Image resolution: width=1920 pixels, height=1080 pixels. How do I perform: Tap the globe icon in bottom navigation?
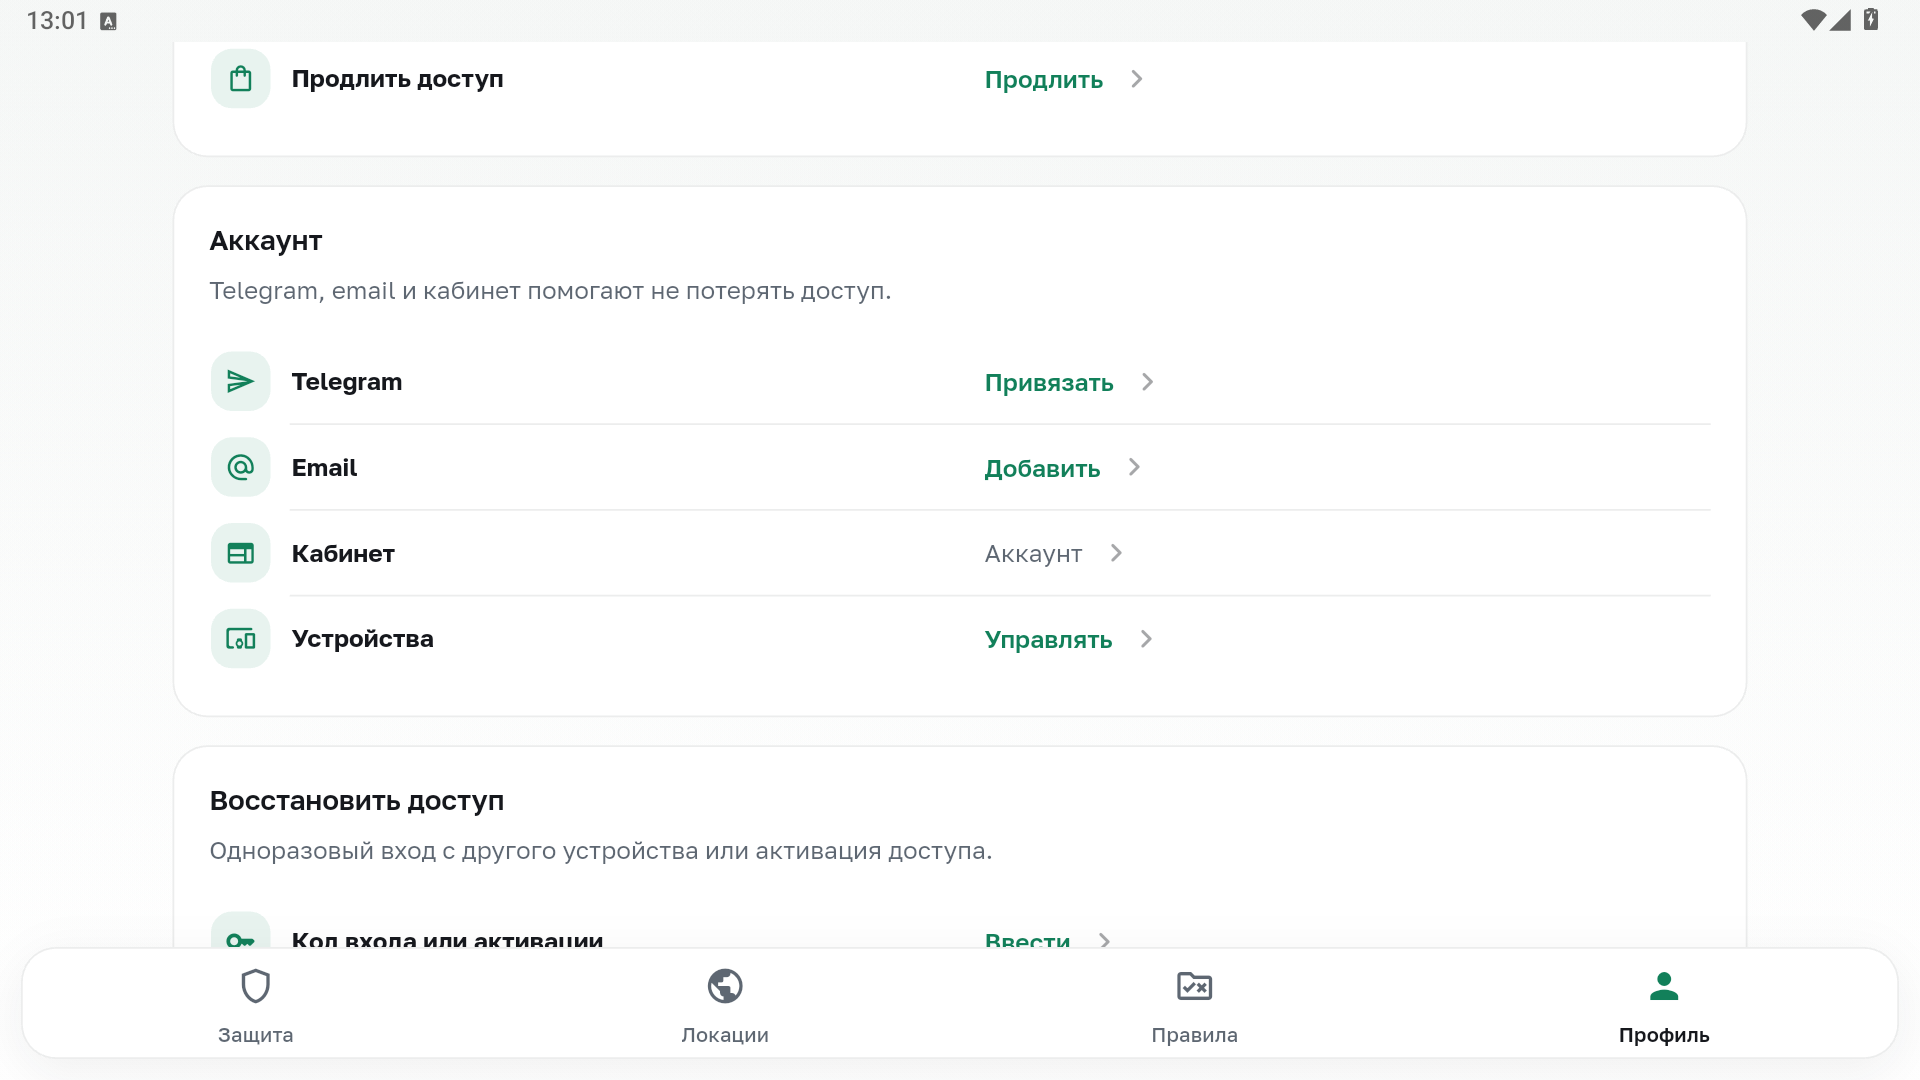point(725,986)
